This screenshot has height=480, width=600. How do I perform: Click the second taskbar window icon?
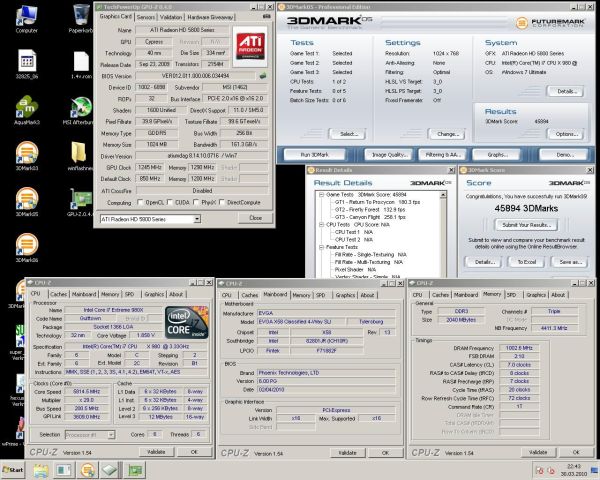(x=64, y=470)
